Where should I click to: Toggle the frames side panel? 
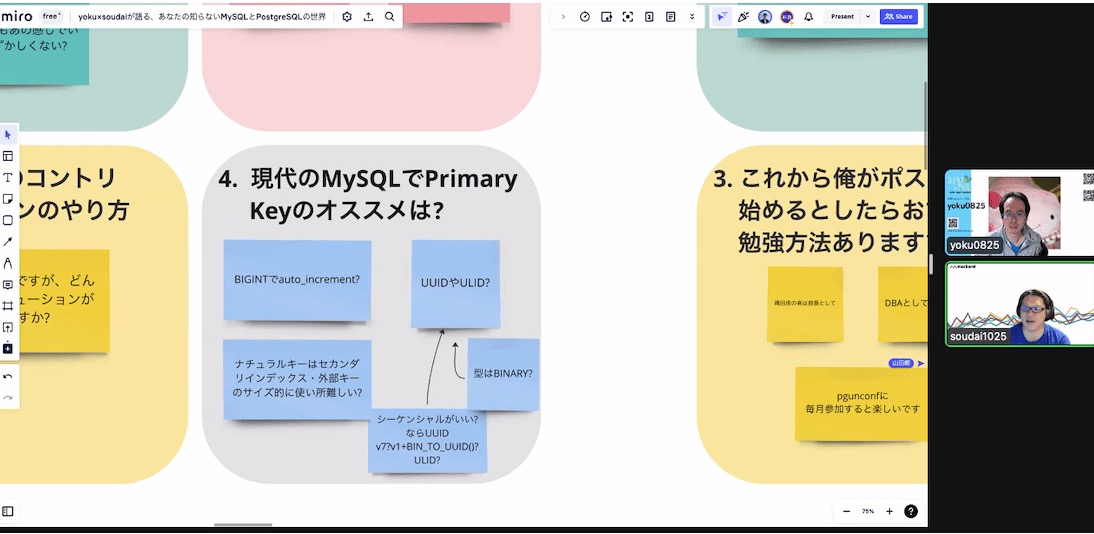pyautogui.click(x=8, y=511)
